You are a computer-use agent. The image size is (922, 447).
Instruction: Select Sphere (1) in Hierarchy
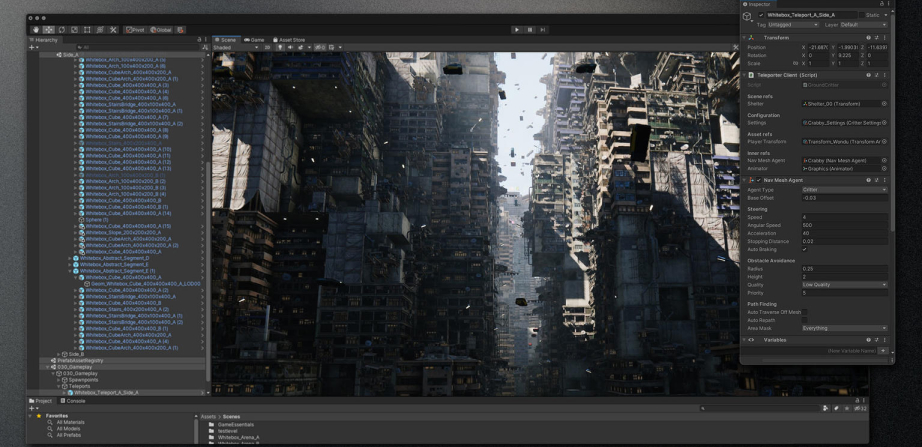click(x=96, y=219)
